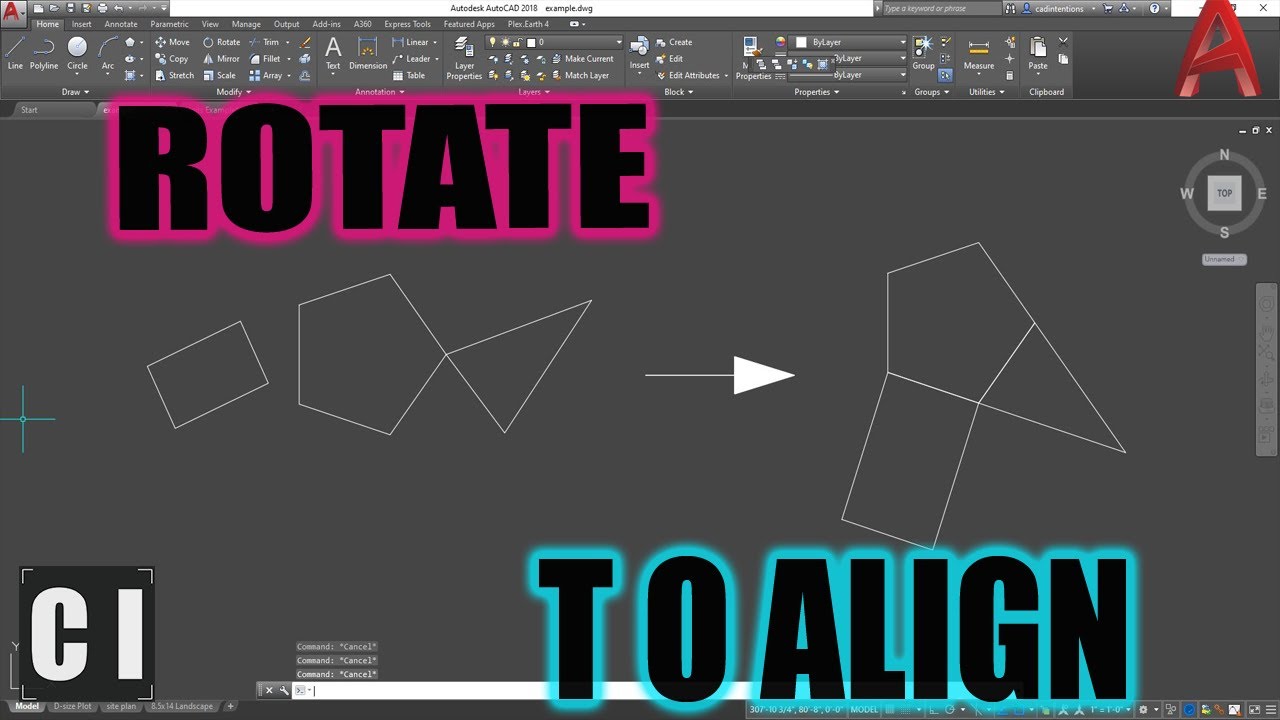The width and height of the screenshot is (1280, 720).
Task: Activate the Rotate command
Action: point(221,42)
